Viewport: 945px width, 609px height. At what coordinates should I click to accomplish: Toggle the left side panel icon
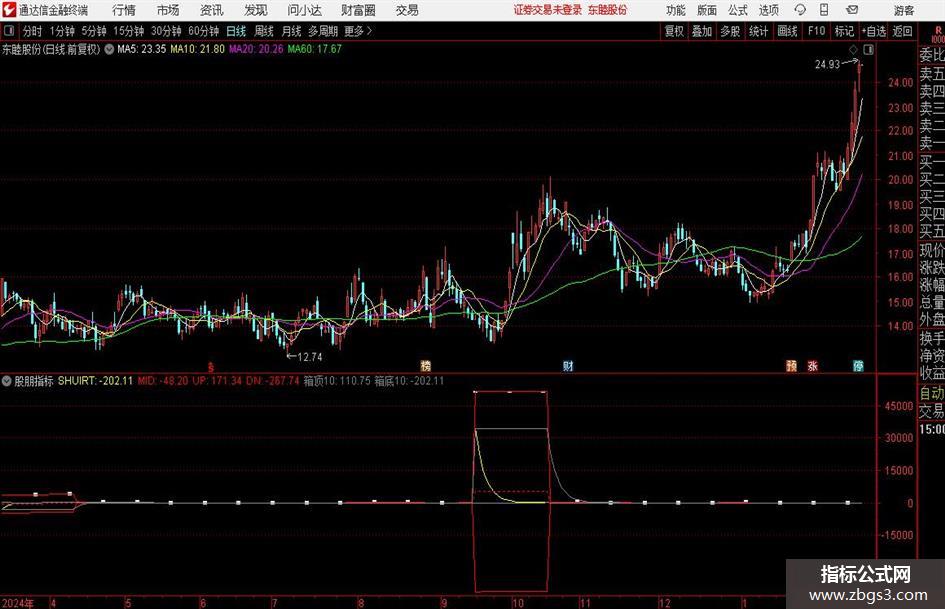(x=8, y=31)
